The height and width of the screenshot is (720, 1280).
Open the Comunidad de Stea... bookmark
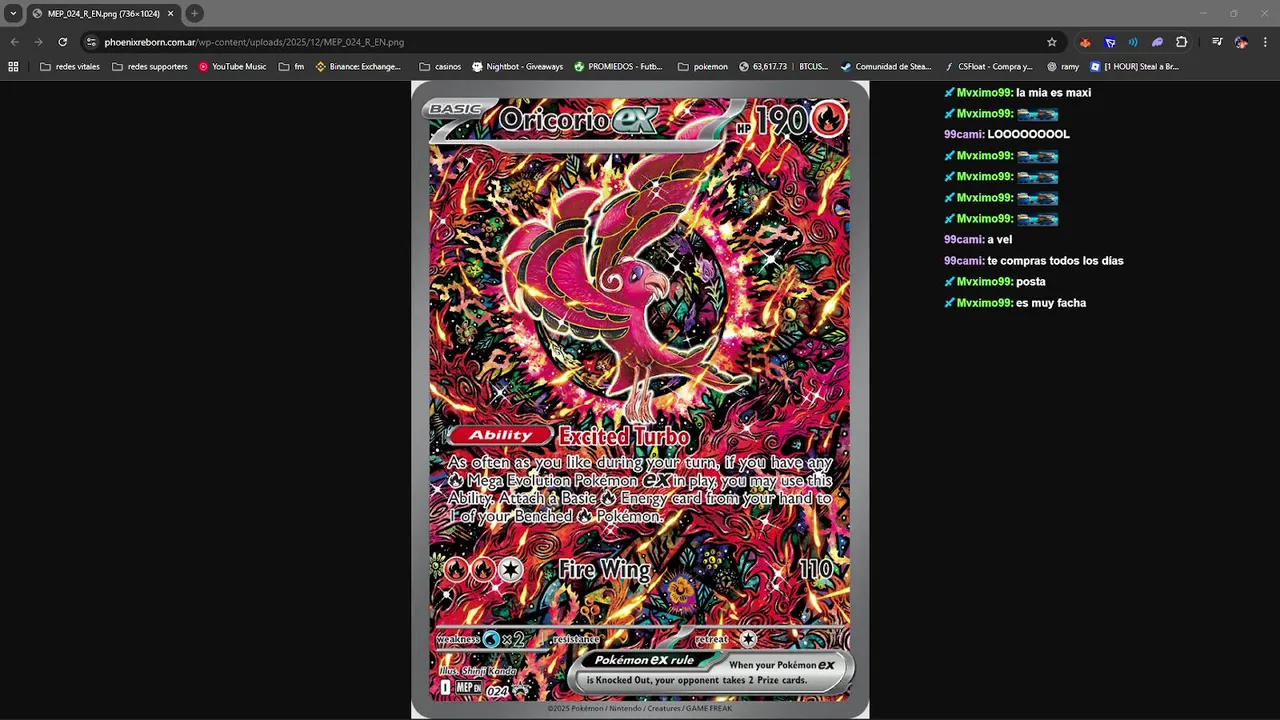point(885,67)
